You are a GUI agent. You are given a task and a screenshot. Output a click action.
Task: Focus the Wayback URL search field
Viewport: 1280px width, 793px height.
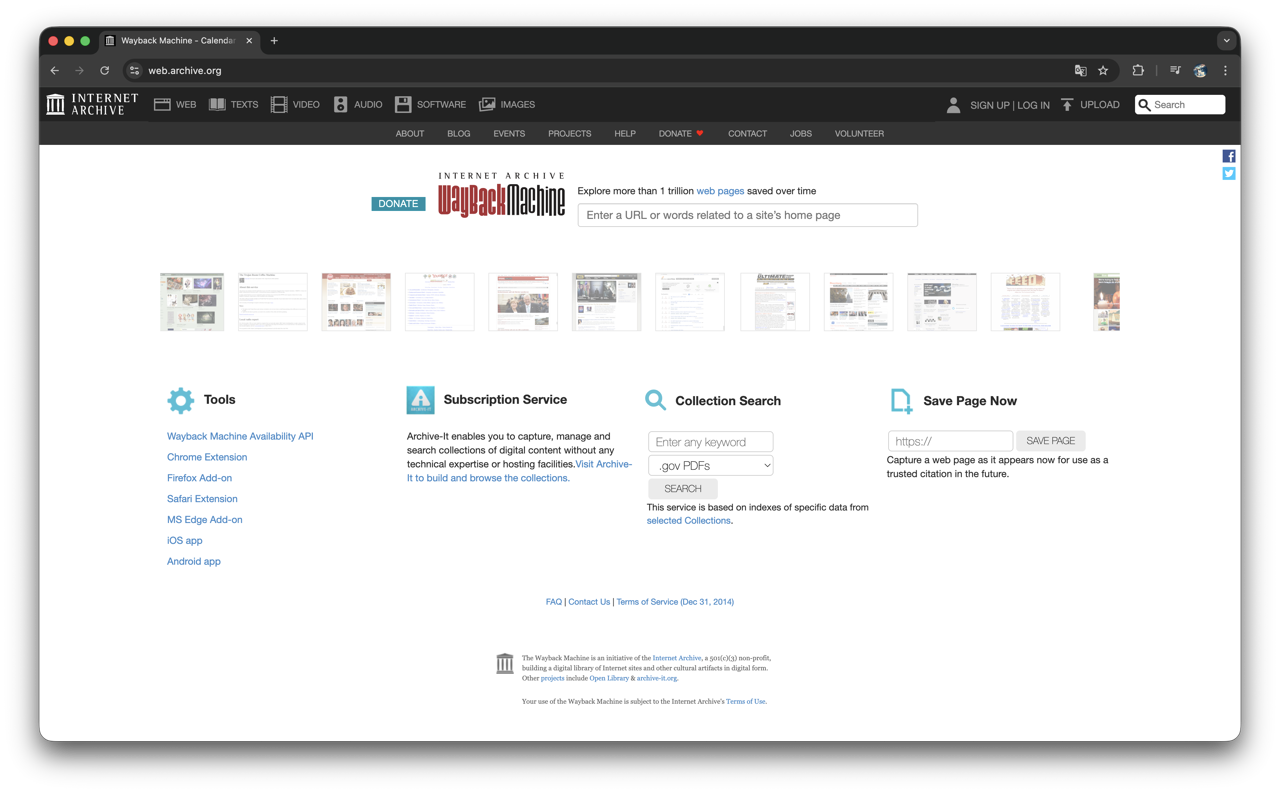[747, 215]
